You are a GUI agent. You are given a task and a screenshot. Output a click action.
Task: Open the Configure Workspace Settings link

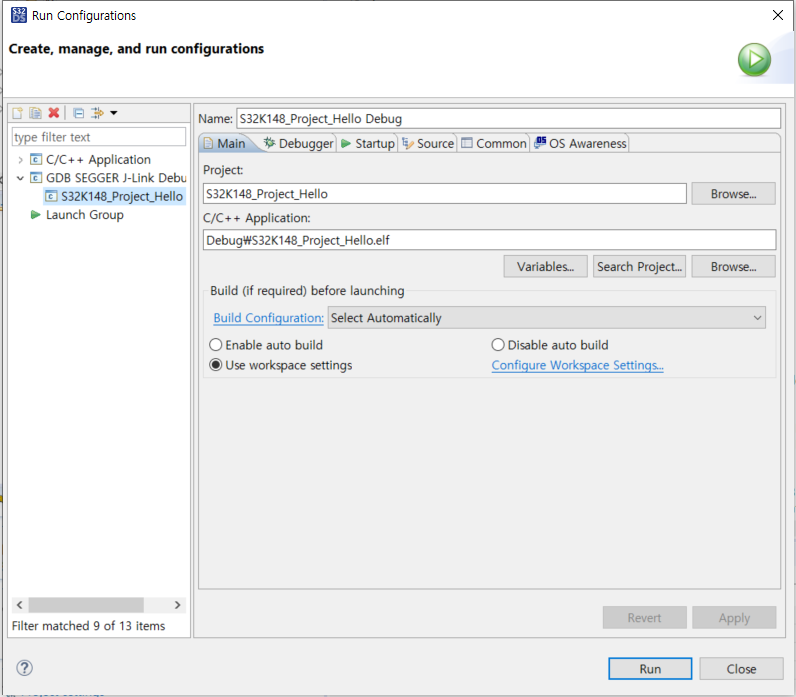pos(577,365)
